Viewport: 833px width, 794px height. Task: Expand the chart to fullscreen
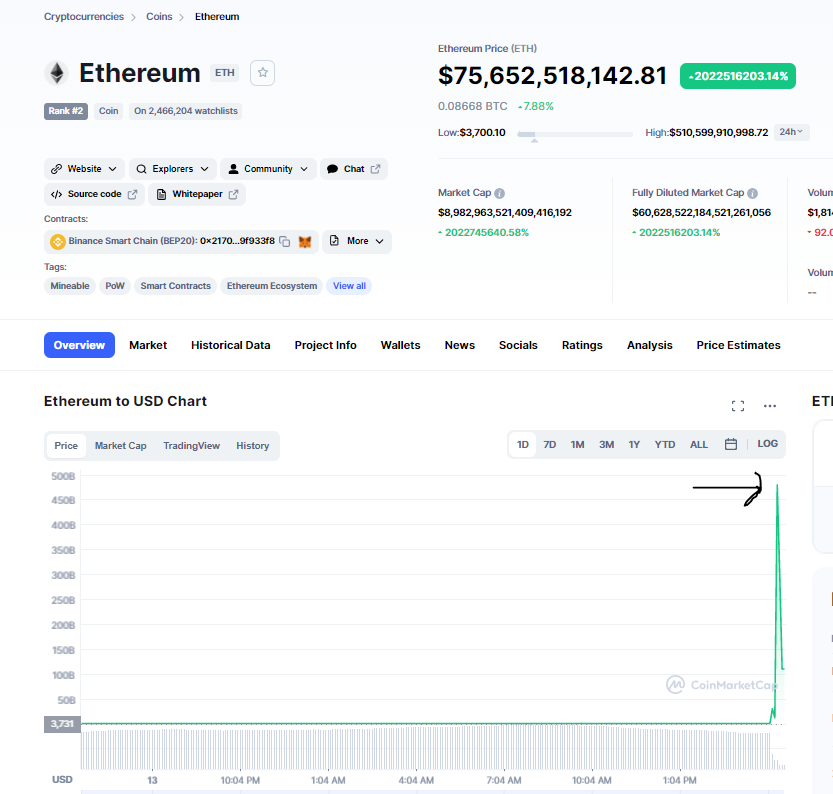click(738, 406)
